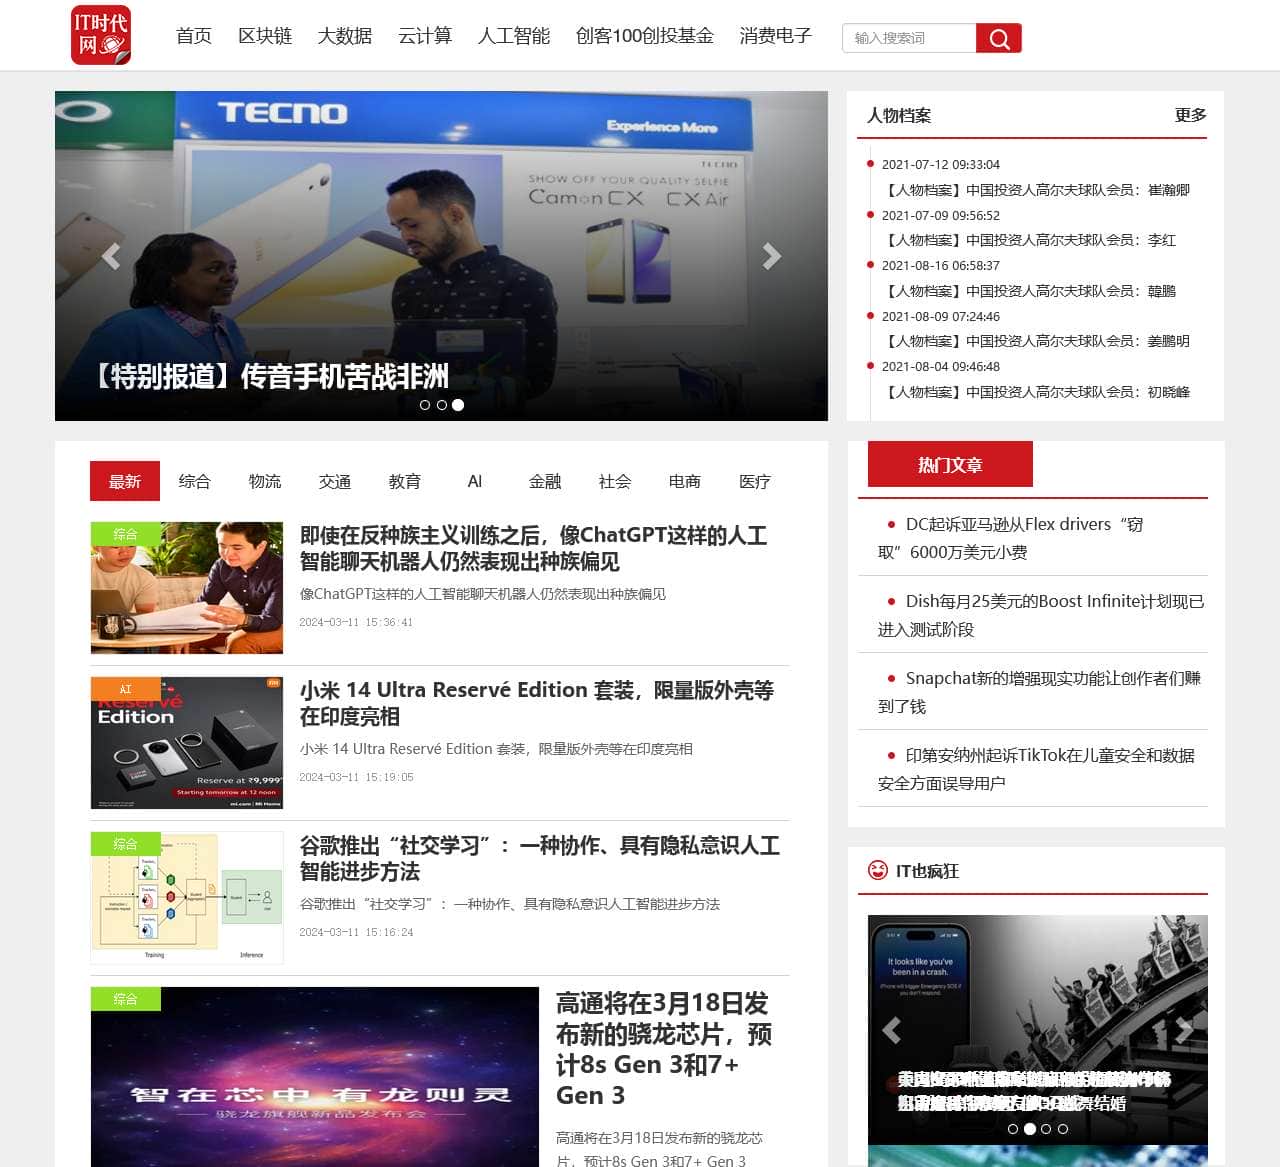Select second dot of IT也疯狂 carousel
The image size is (1280, 1167).
[1030, 1129]
